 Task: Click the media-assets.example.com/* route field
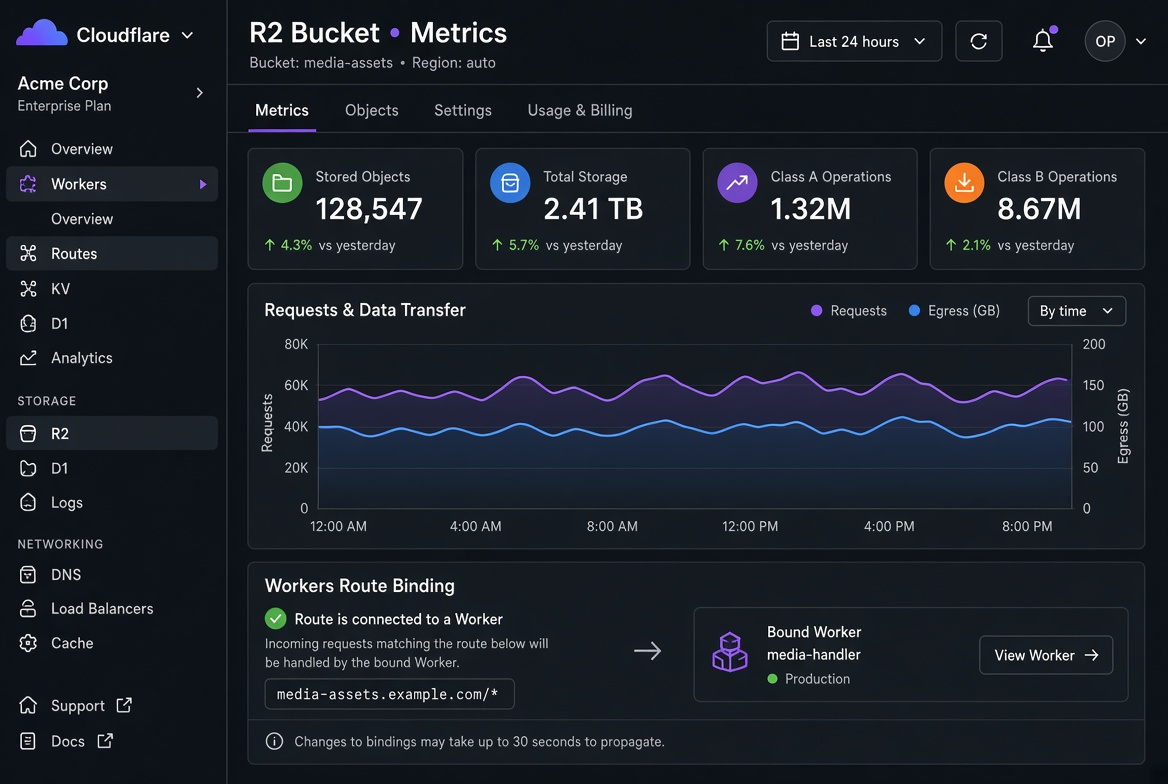click(x=390, y=694)
